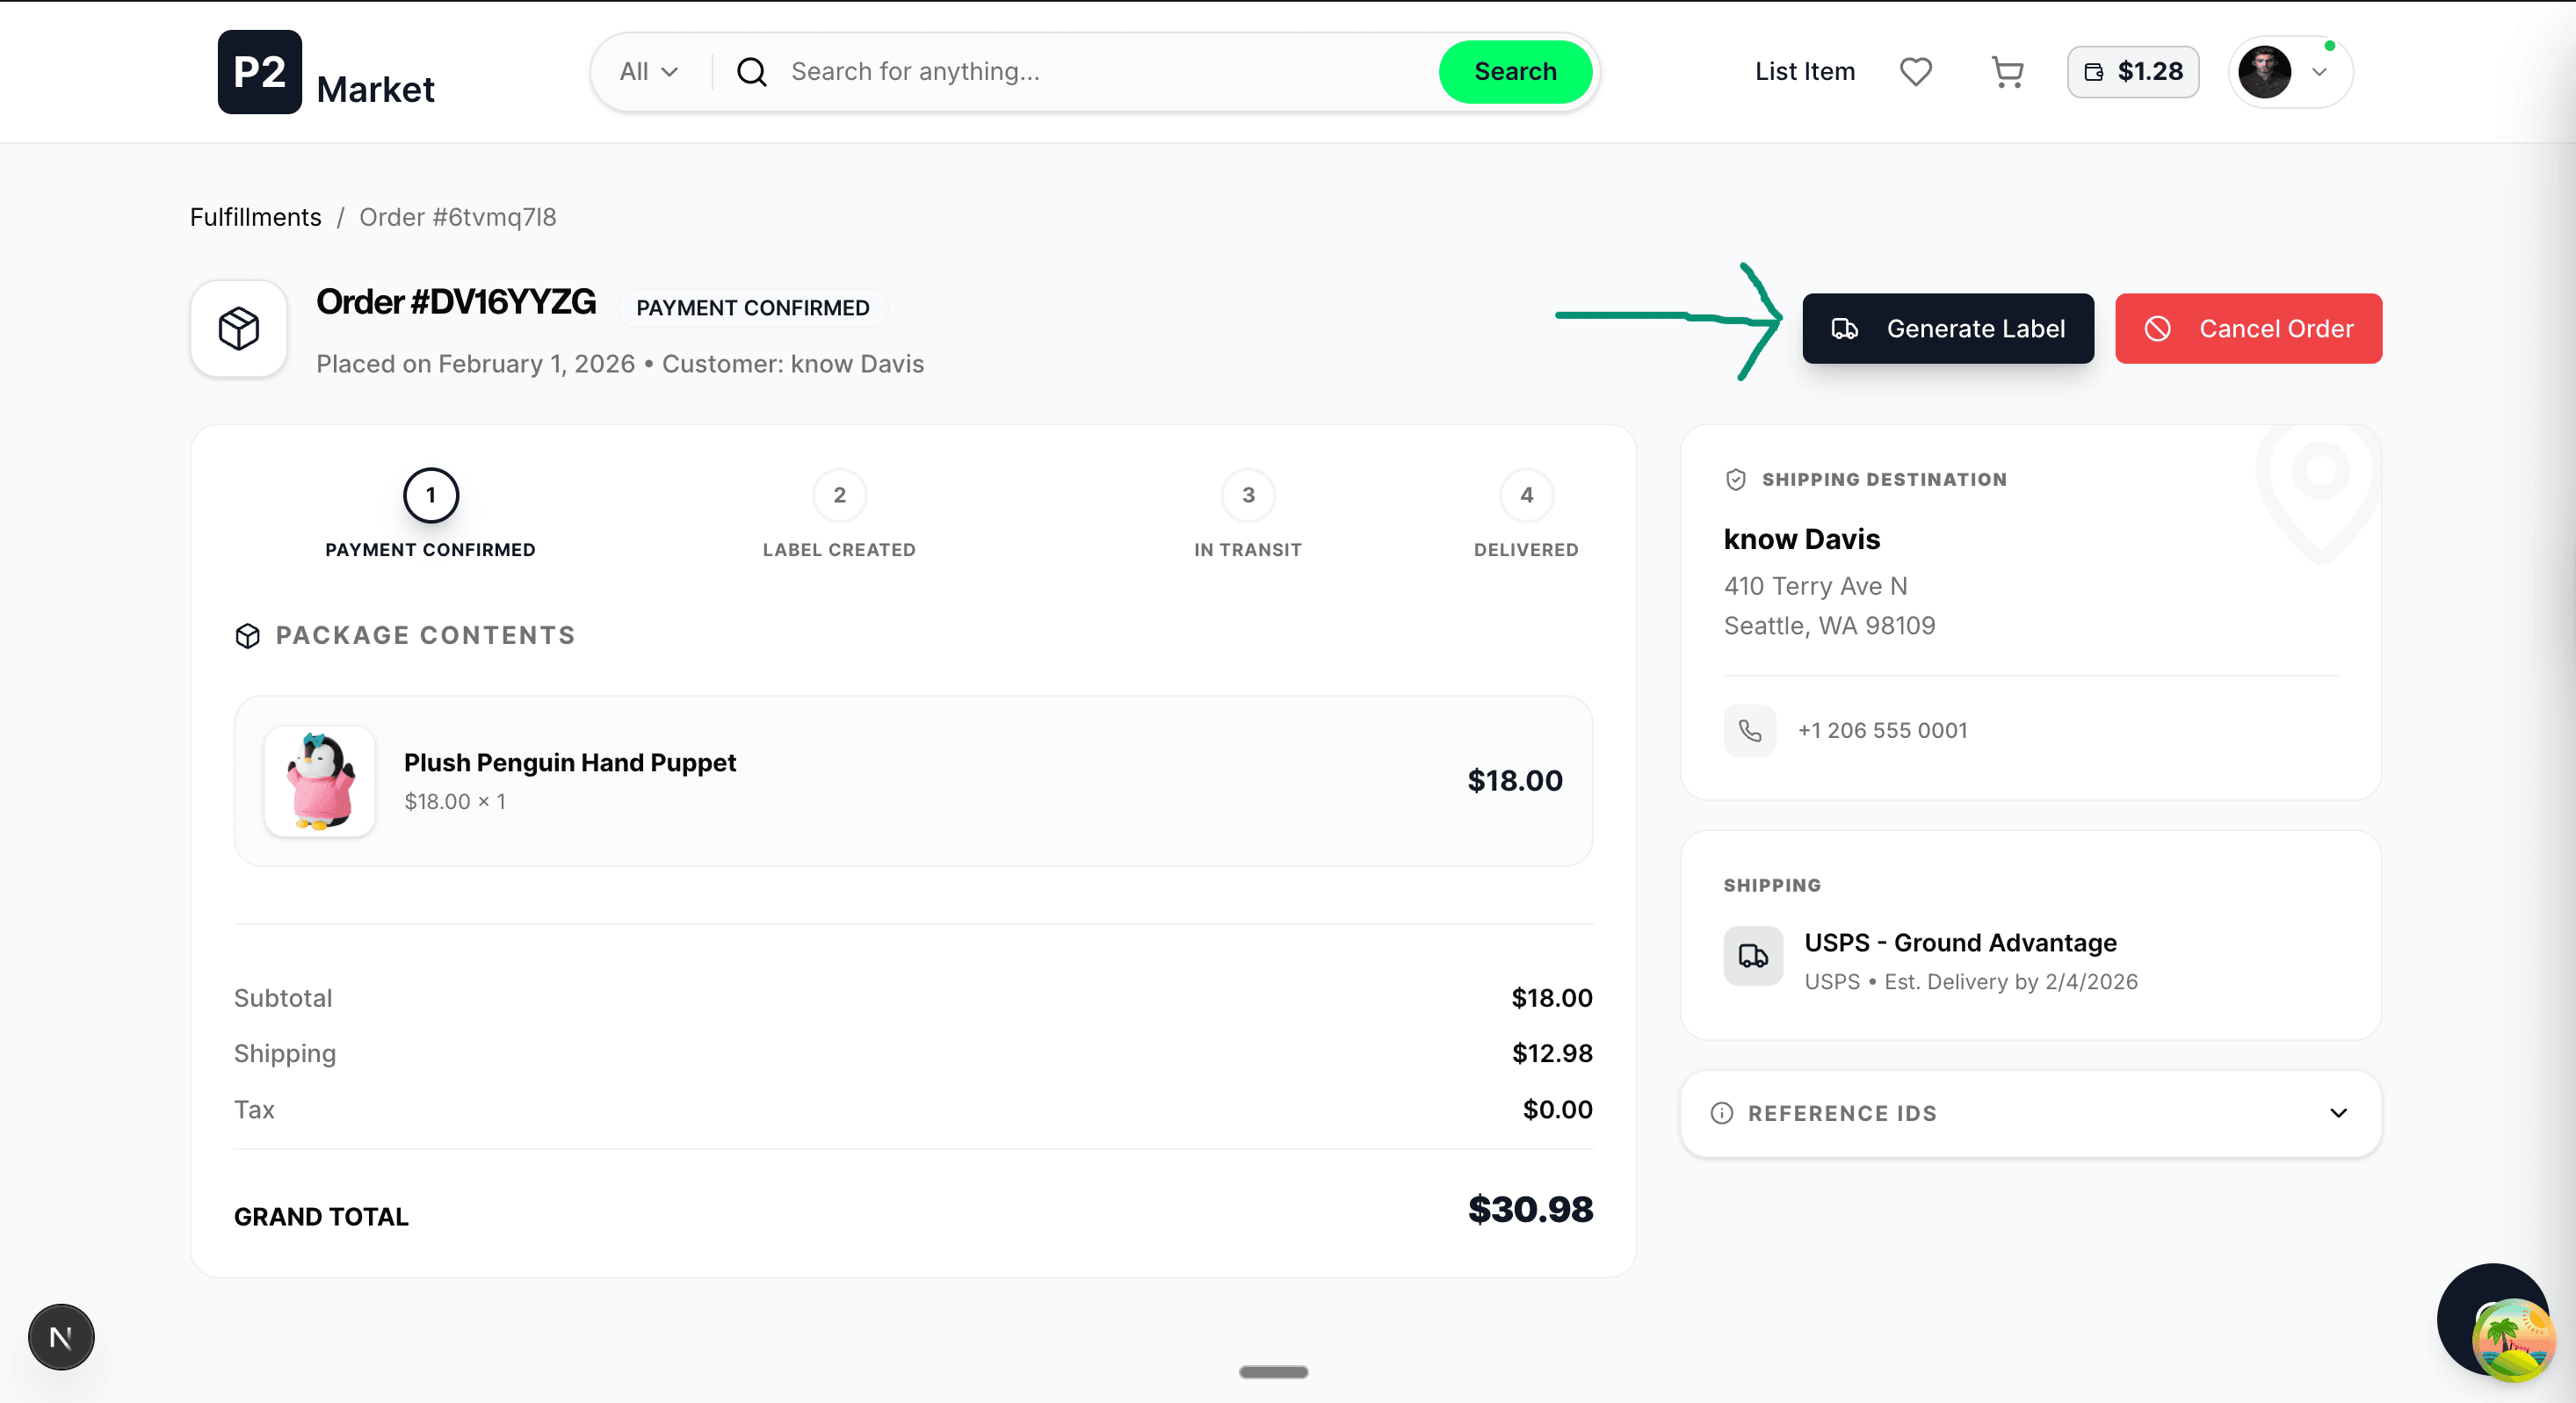The image size is (2576, 1403).
Task: Click the P2 Market logo
Action: pyautogui.click(x=326, y=71)
